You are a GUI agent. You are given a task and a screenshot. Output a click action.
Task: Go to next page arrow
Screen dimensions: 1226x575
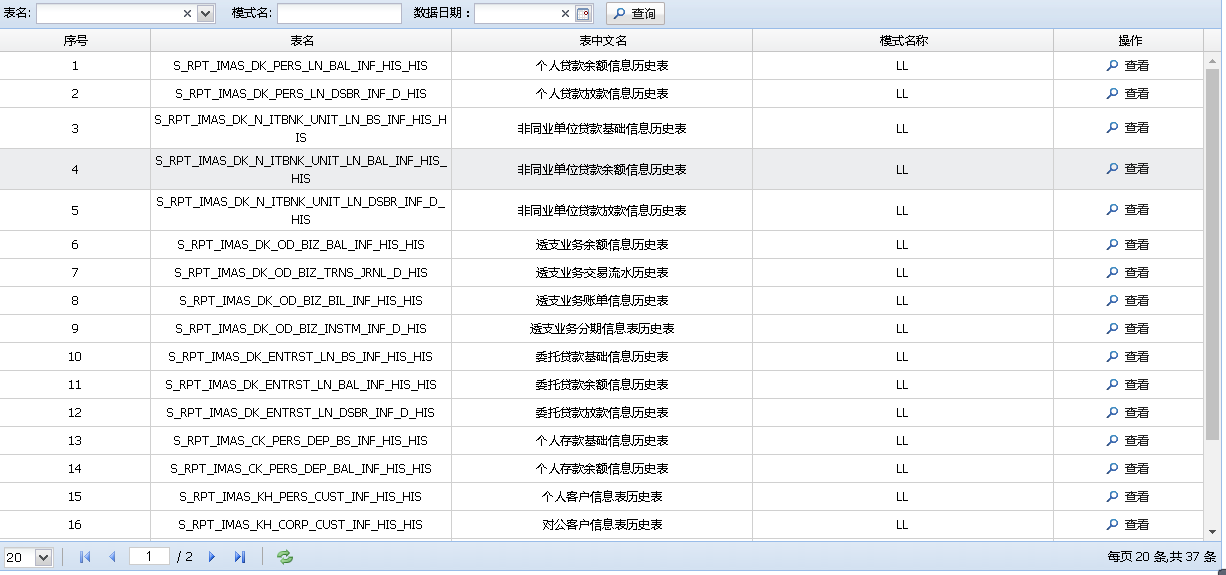[212, 557]
